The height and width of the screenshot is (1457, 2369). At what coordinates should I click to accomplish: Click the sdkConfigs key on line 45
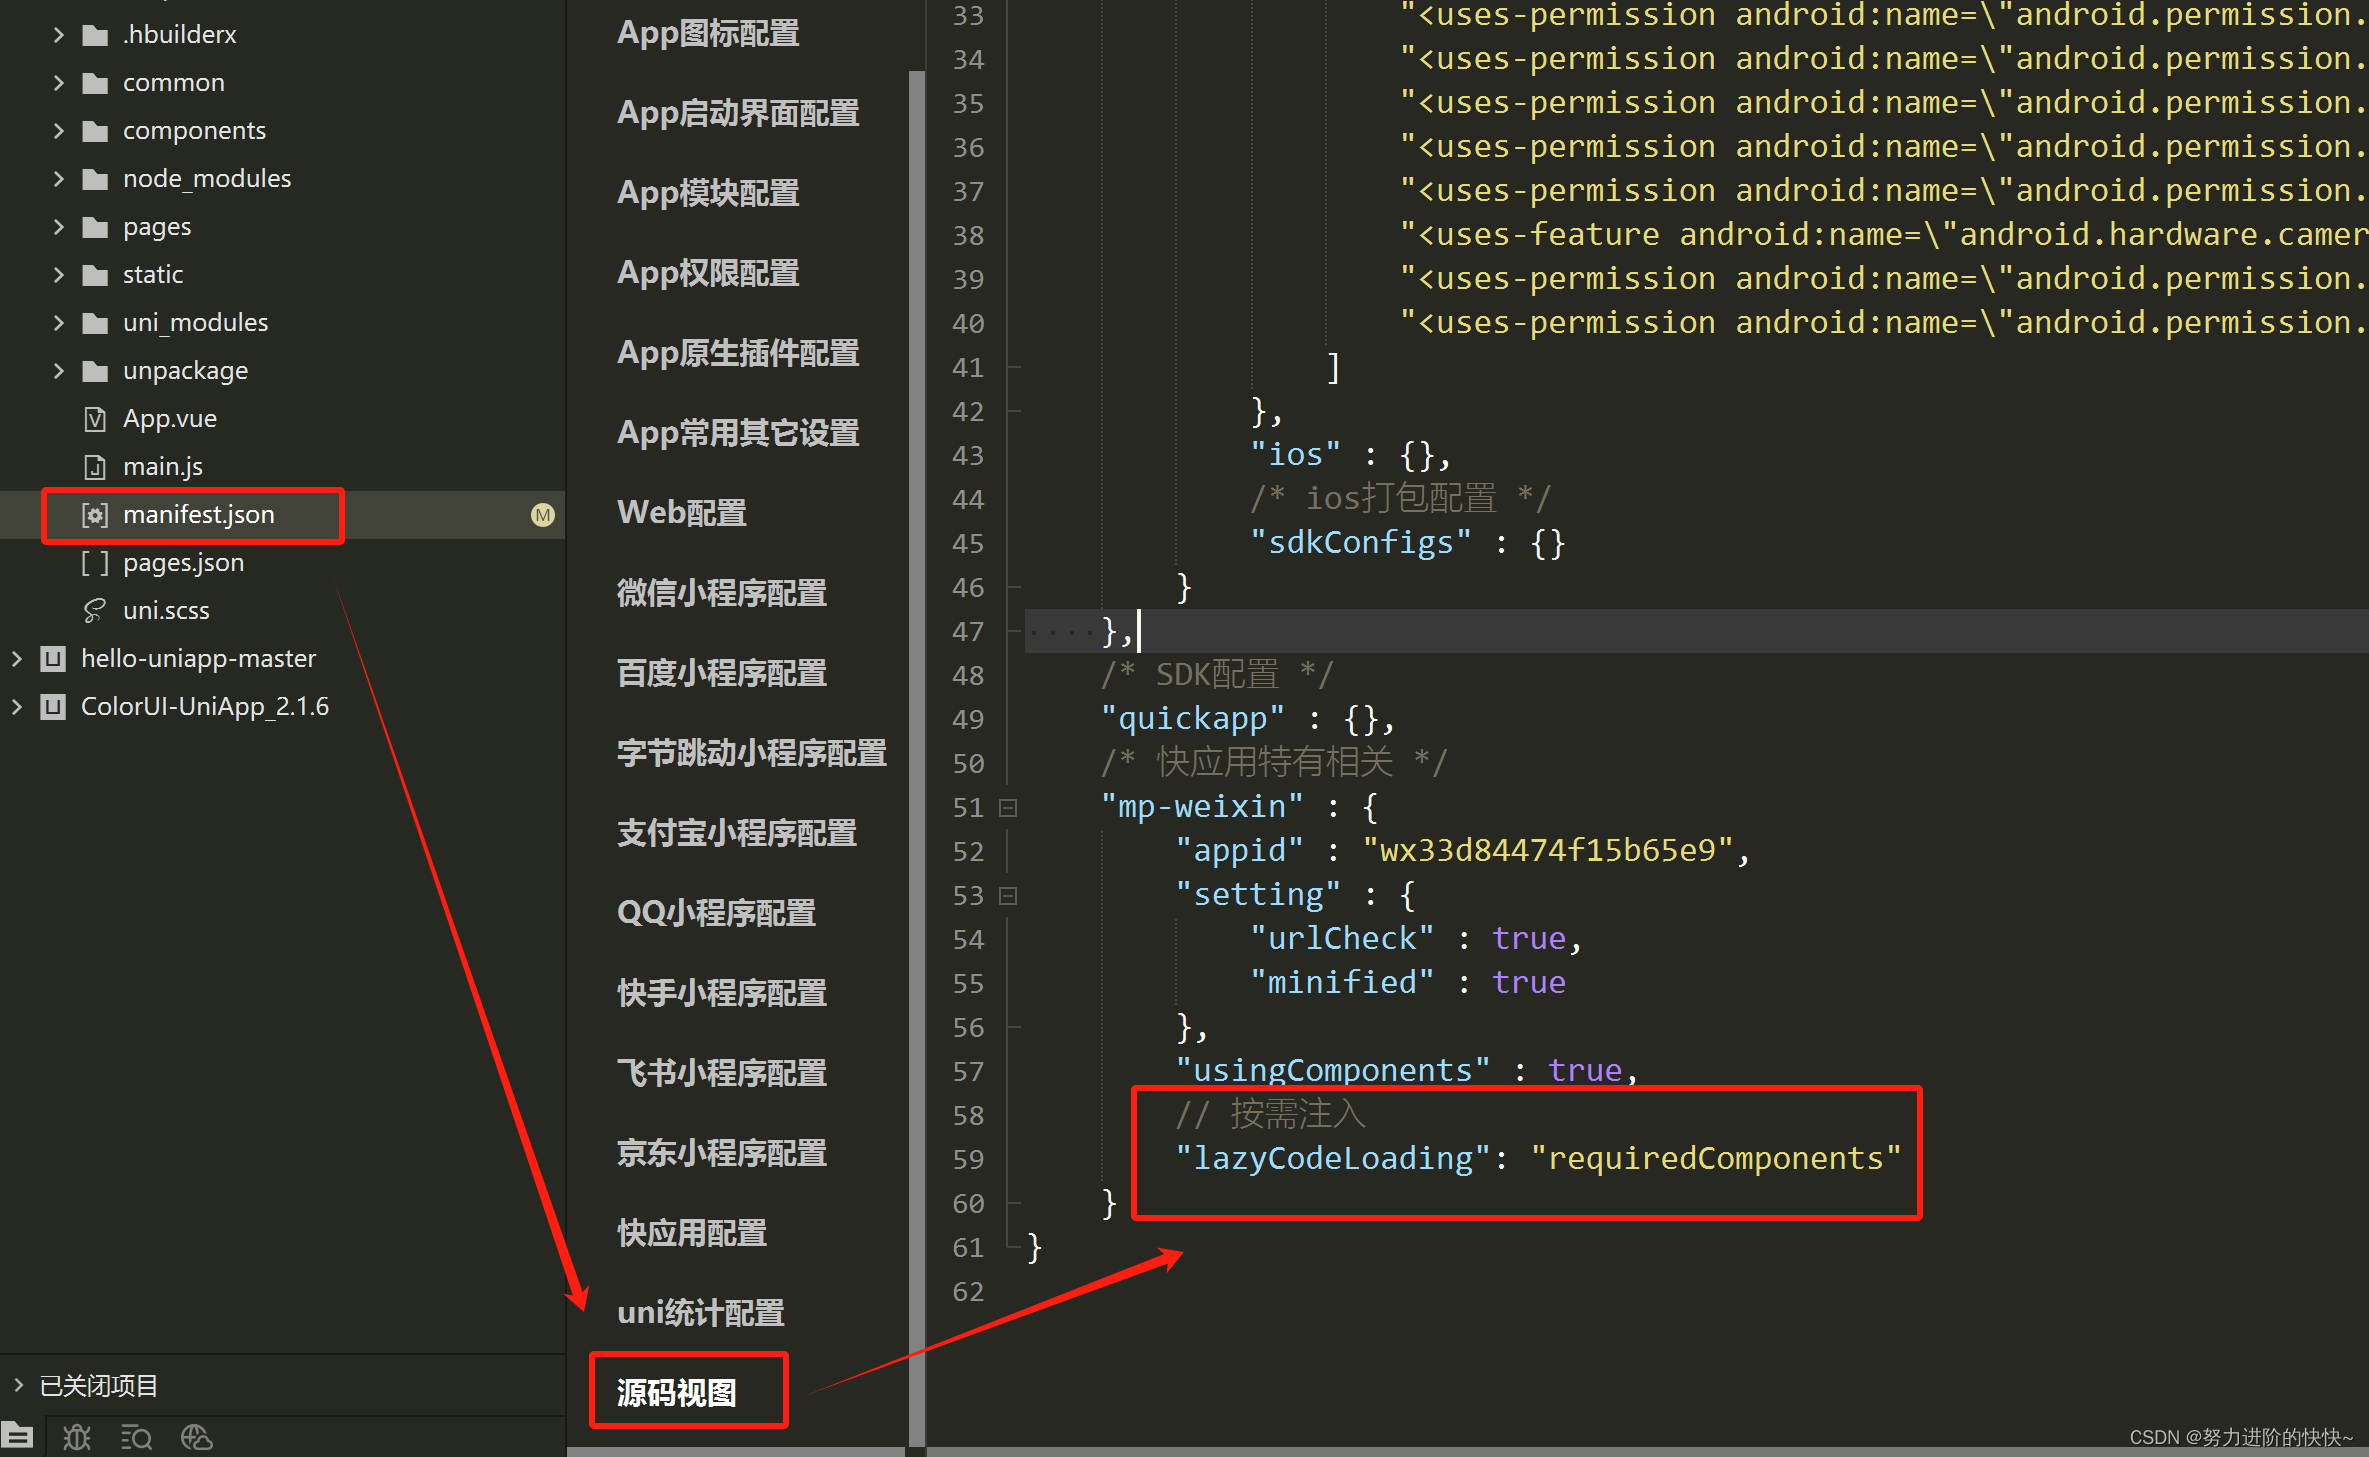(1361, 543)
